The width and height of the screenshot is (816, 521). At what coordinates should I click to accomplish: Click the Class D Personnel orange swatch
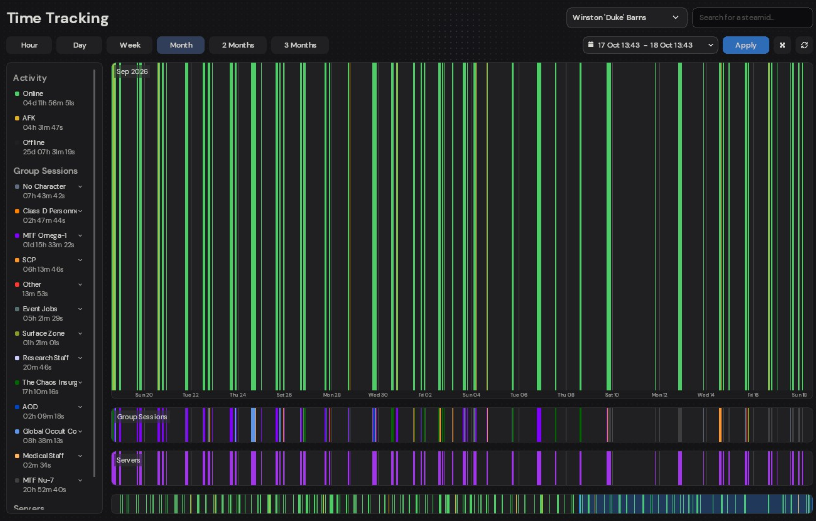coord(17,211)
